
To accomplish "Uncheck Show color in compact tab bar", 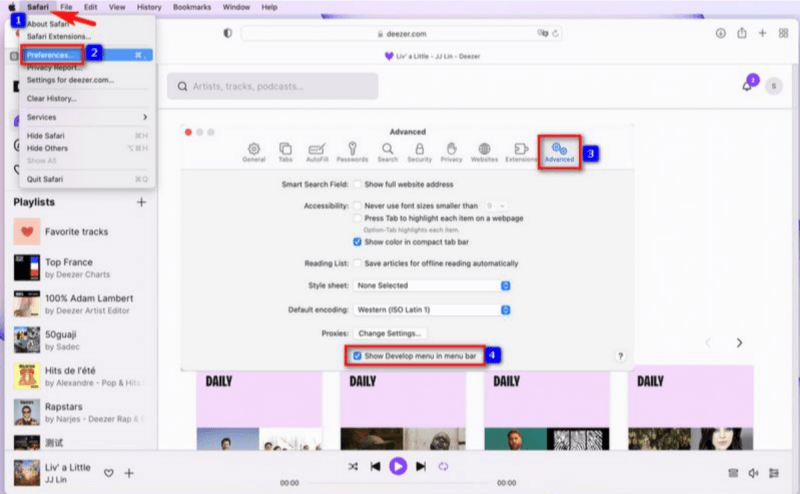I will (x=357, y=242).
